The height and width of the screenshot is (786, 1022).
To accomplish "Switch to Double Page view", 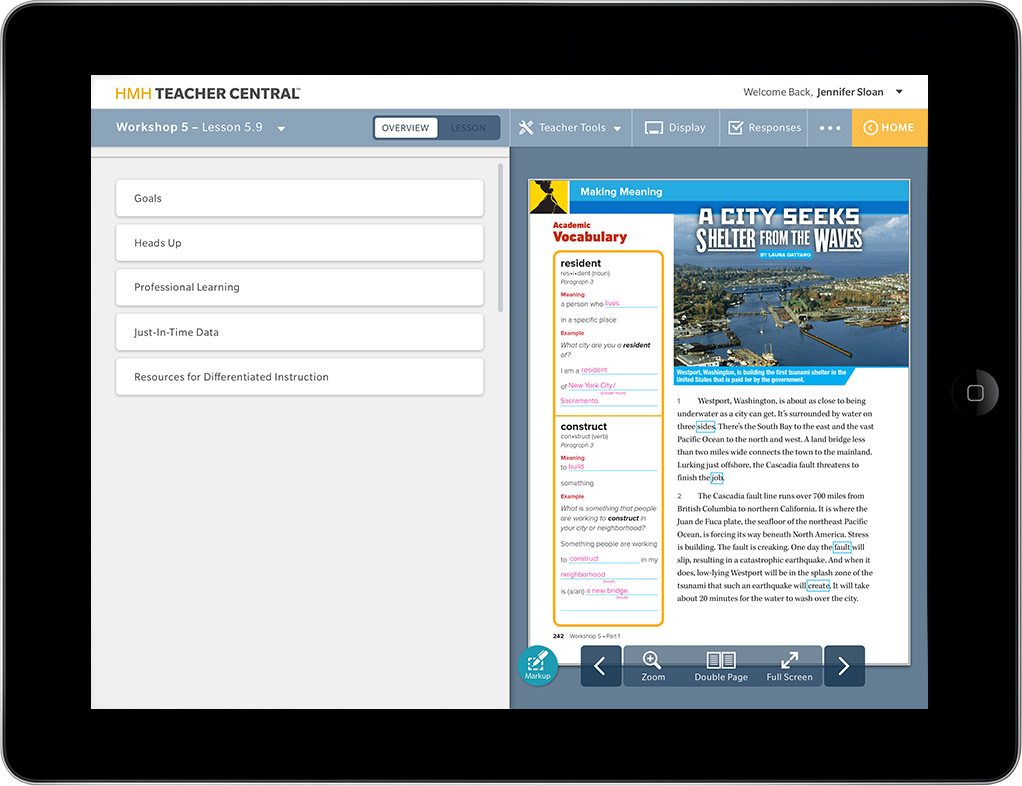I will (x=721, y=666).
